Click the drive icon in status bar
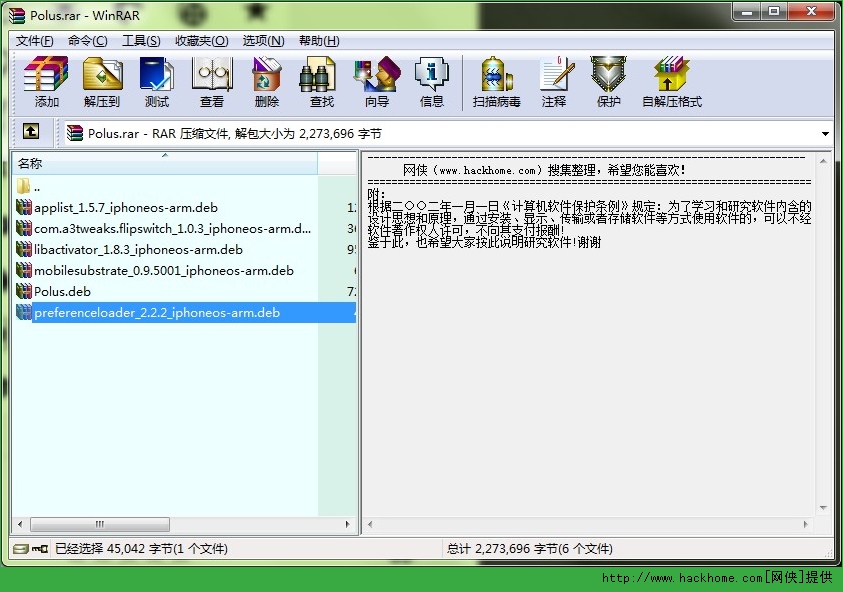The width and height of the screenshot is (843, 592). 21,548
